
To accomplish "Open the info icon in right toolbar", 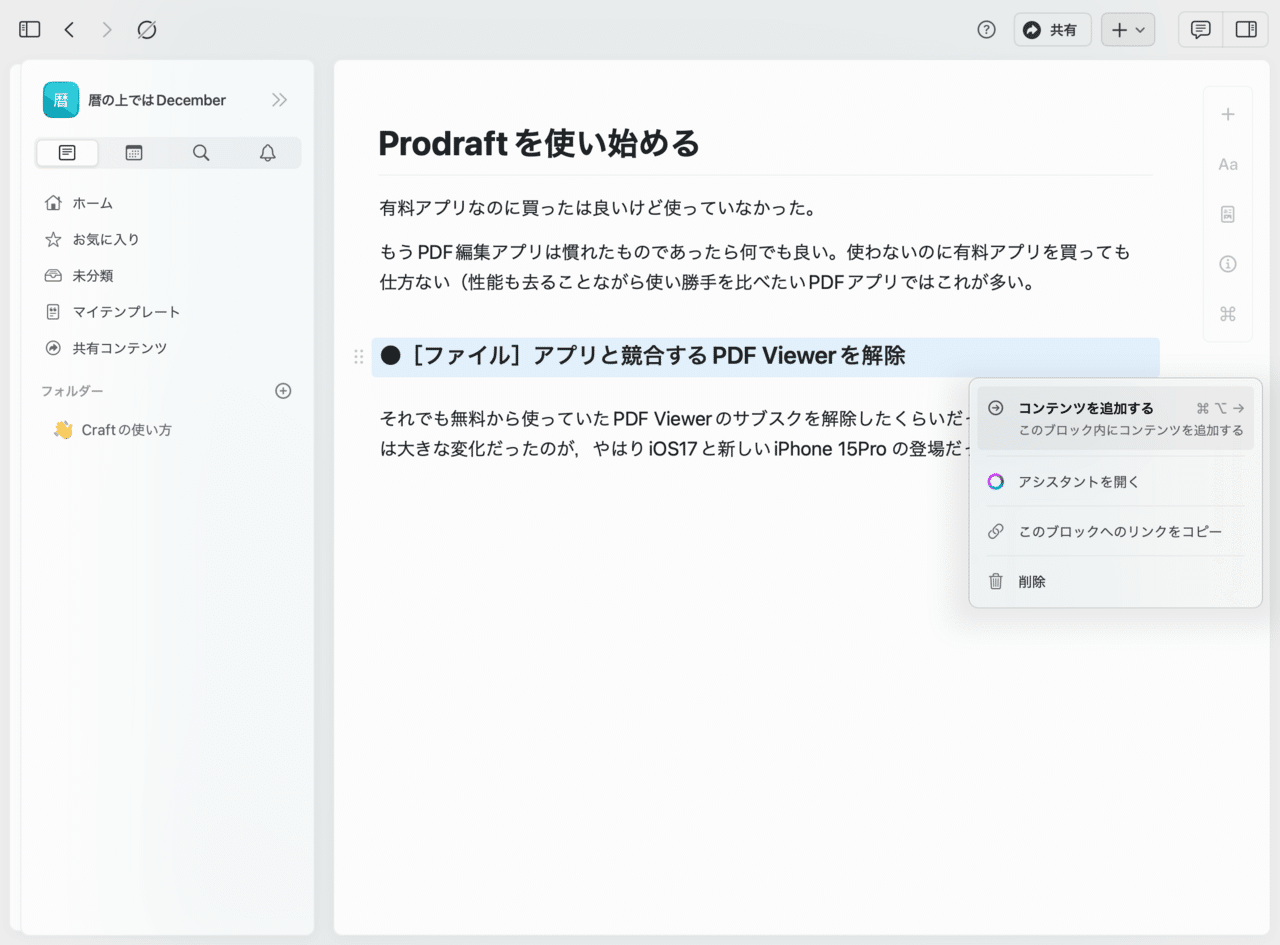I will tap(1228, 264).
